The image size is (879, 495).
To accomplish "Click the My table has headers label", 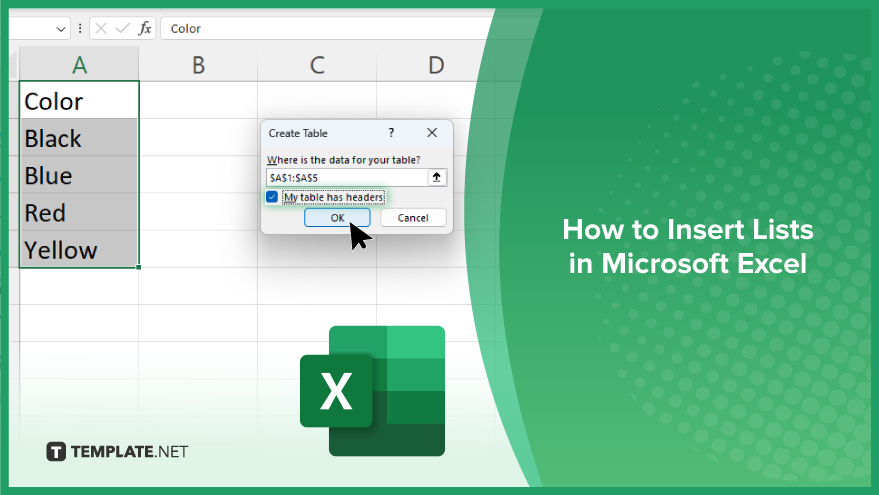I will tap(334, 197).
